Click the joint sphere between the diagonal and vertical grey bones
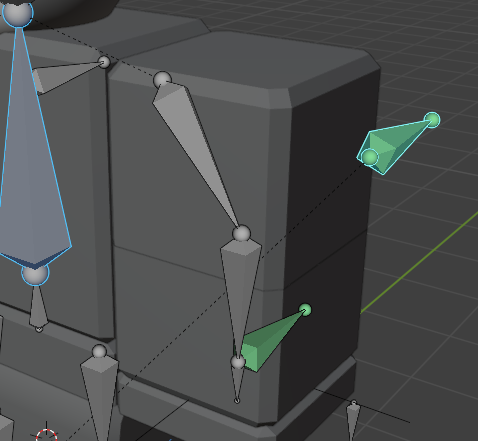478x441 pixels. pyautogui.click(x=242, y=233)
